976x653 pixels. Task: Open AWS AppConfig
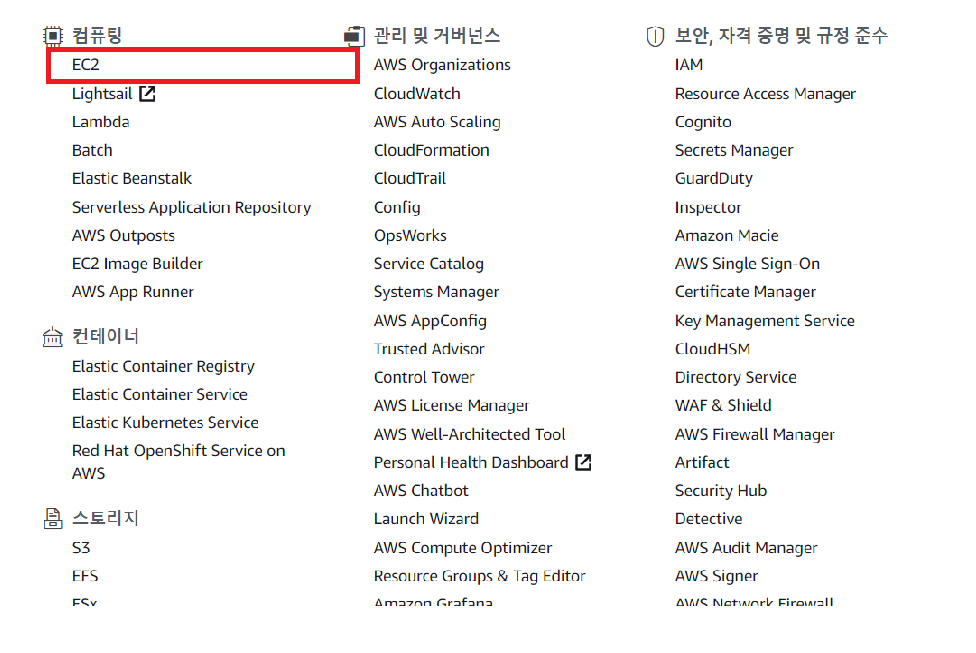(430, 321)
